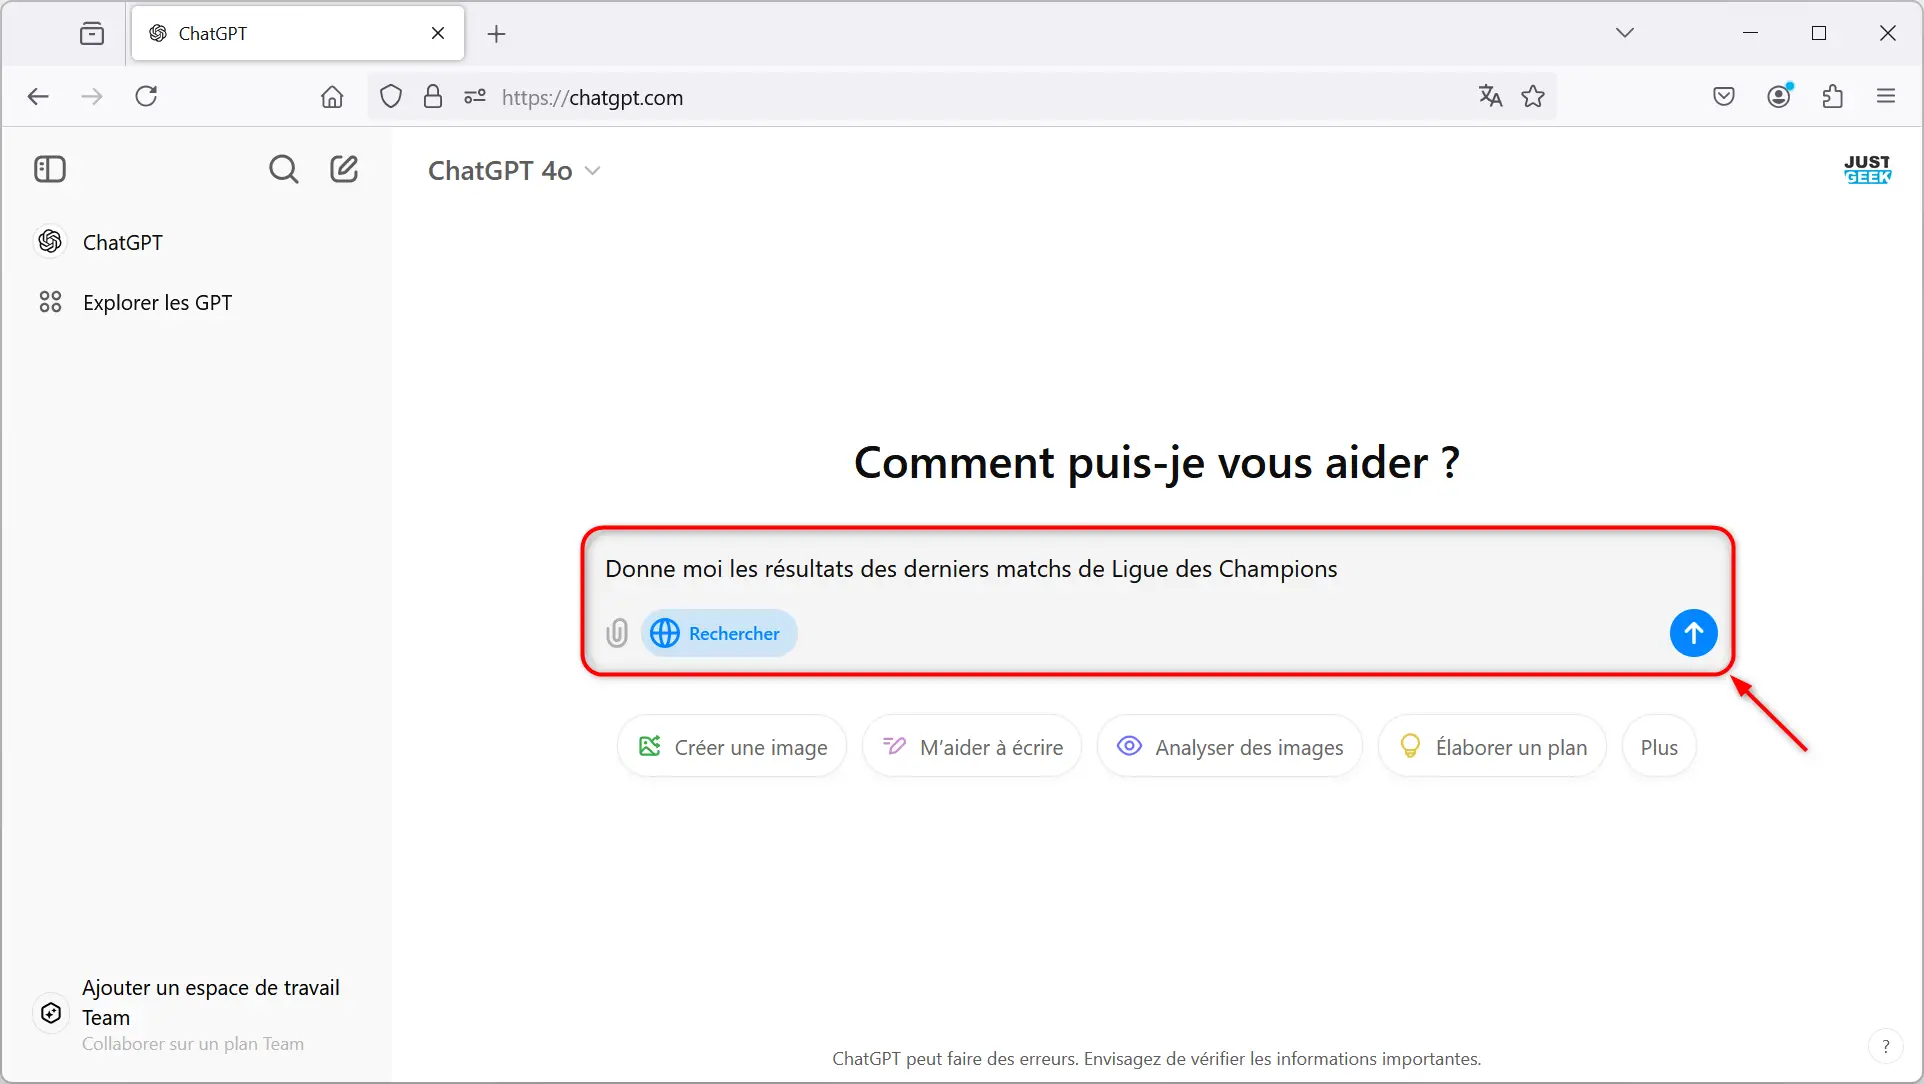Click the Plus options button
1924x1084 pixels.
[1658, 747]
